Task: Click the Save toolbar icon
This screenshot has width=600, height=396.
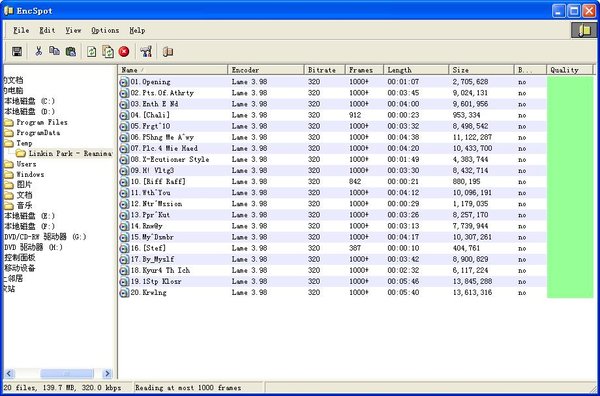Action: [17, 52]
